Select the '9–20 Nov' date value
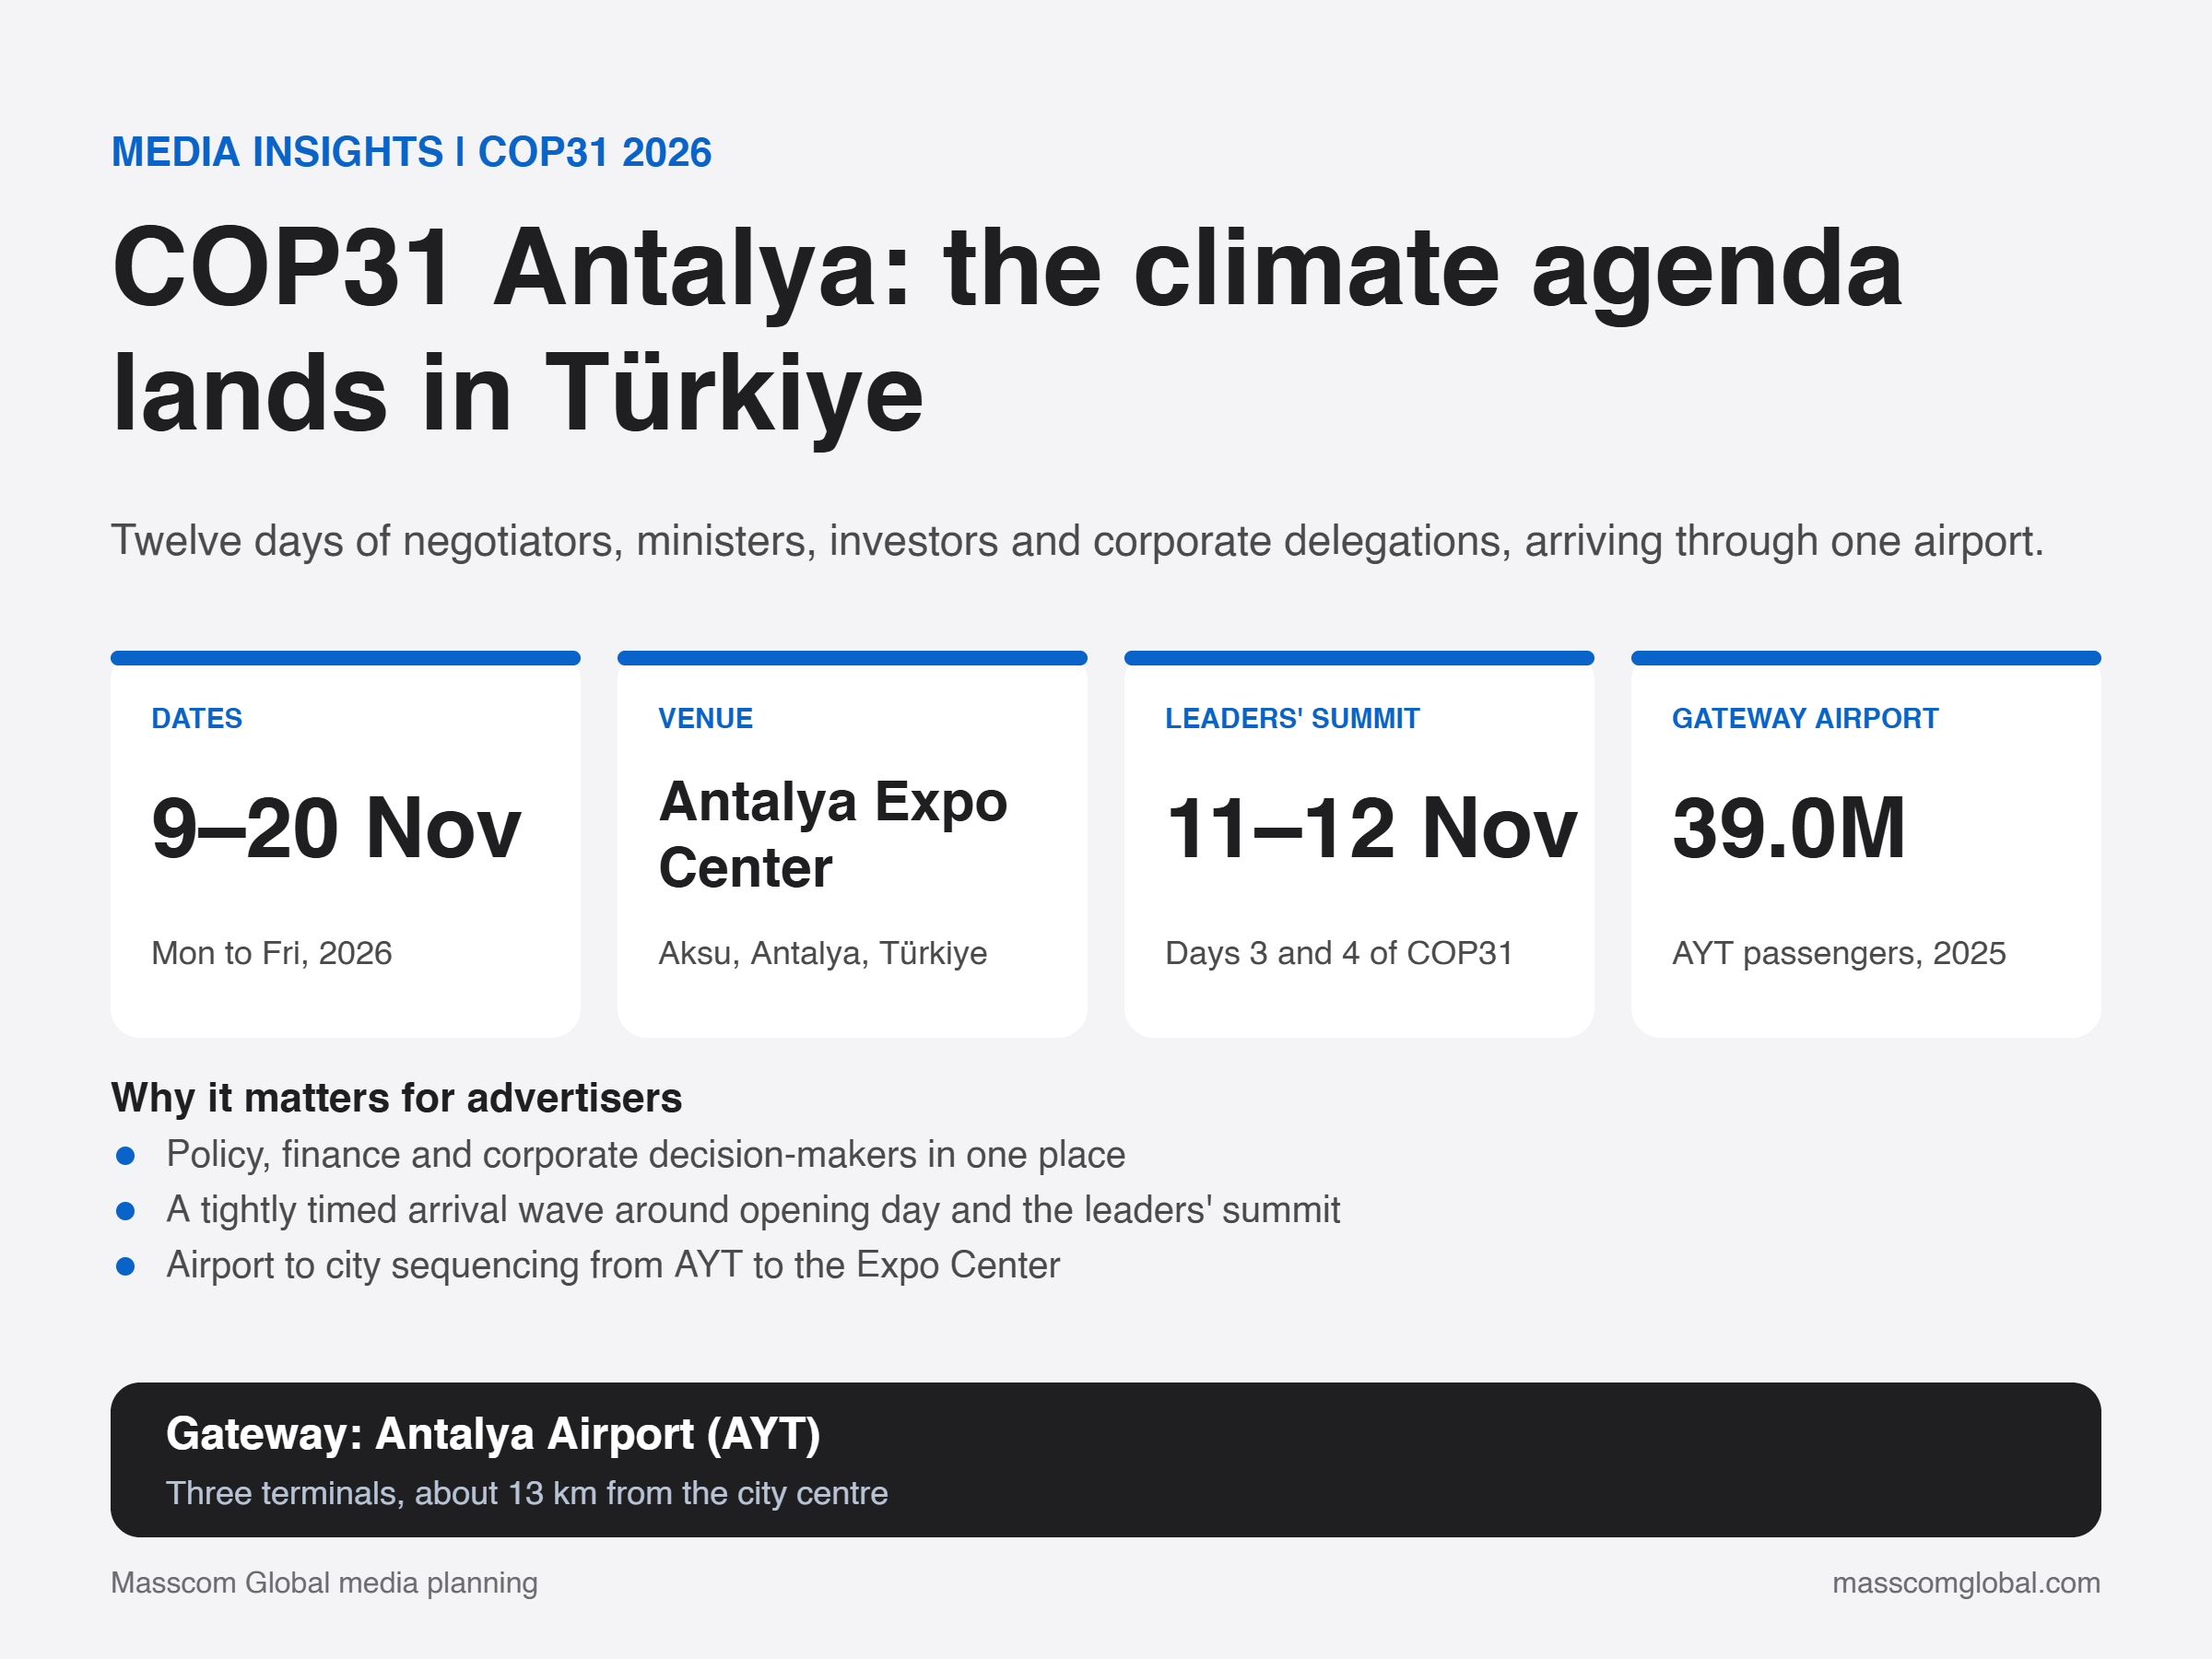The width and height of the screenshot is (2212, 1659). point(336,828)
